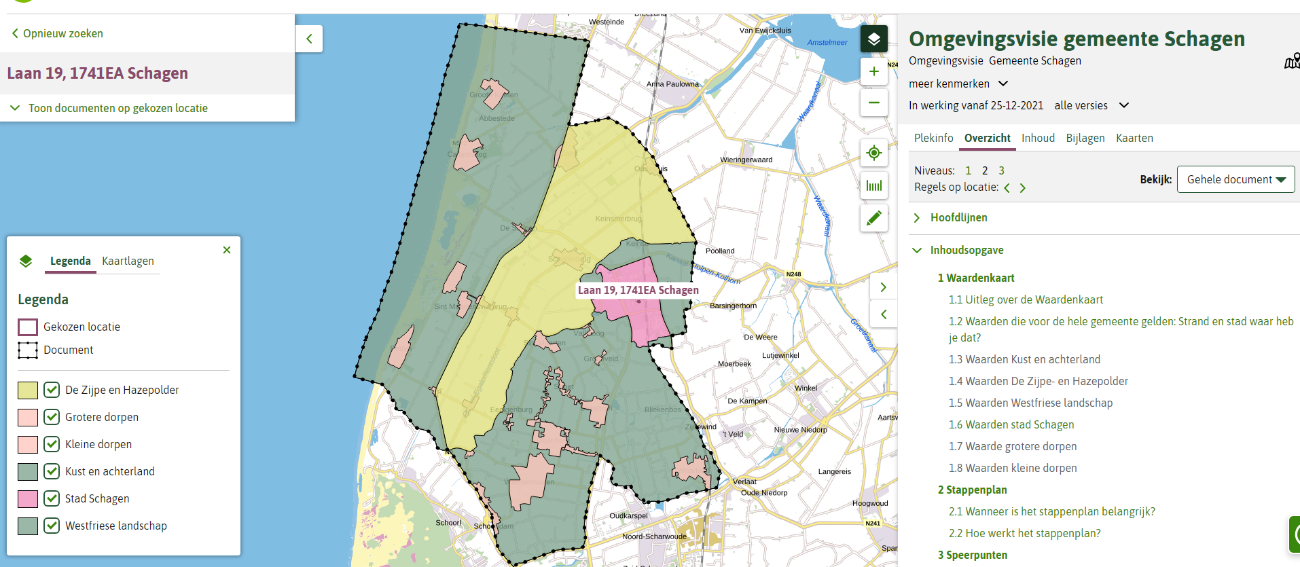Center map on current location

[874, 152]
